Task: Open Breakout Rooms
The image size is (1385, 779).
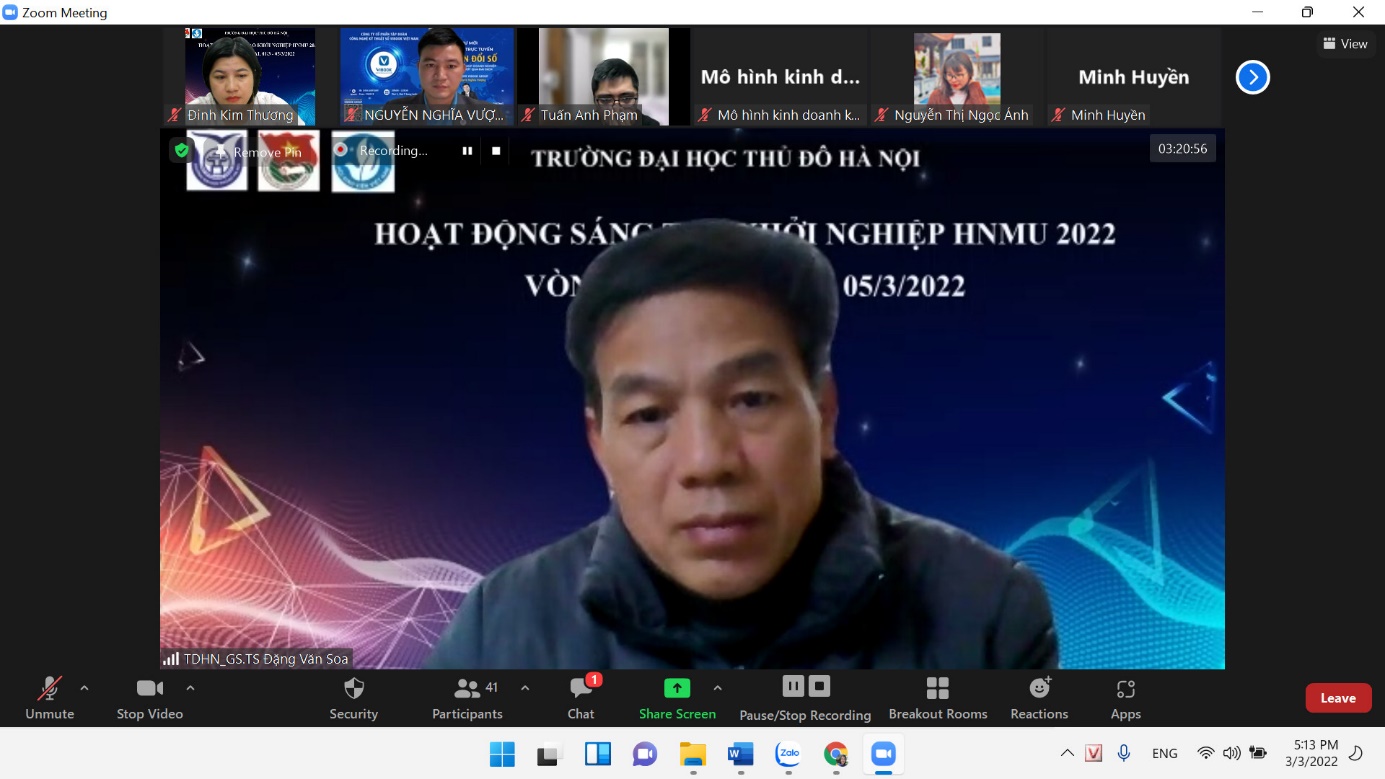Action: tap(937, 698)
